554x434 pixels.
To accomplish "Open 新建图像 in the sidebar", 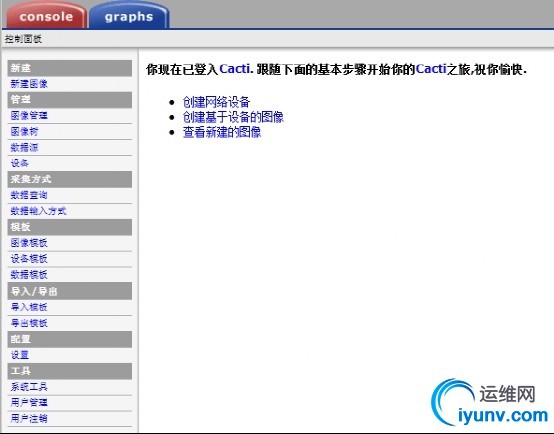I will coord(29,84).
